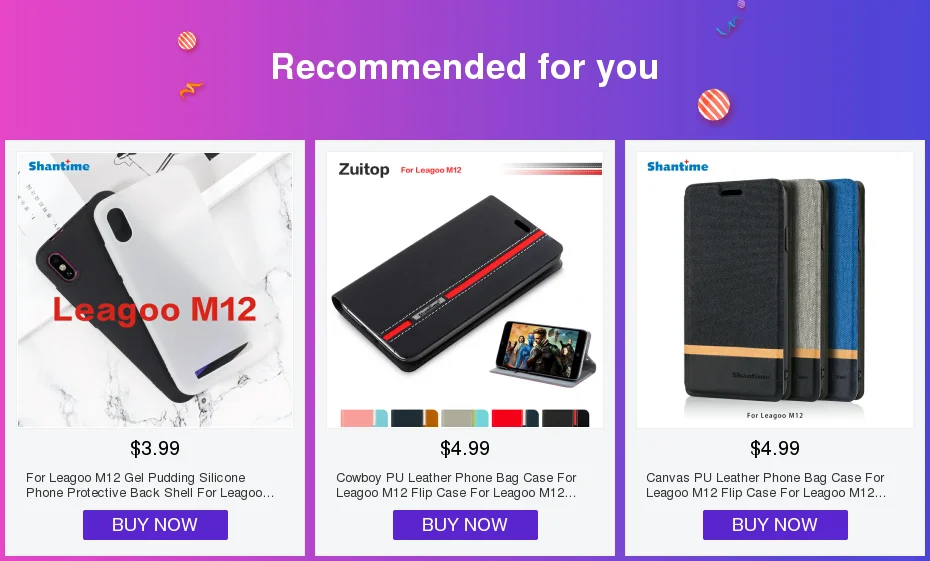Open the Gel Pudding Silicone product title link
Screen dimensions: 930x561
click(150, 485)
